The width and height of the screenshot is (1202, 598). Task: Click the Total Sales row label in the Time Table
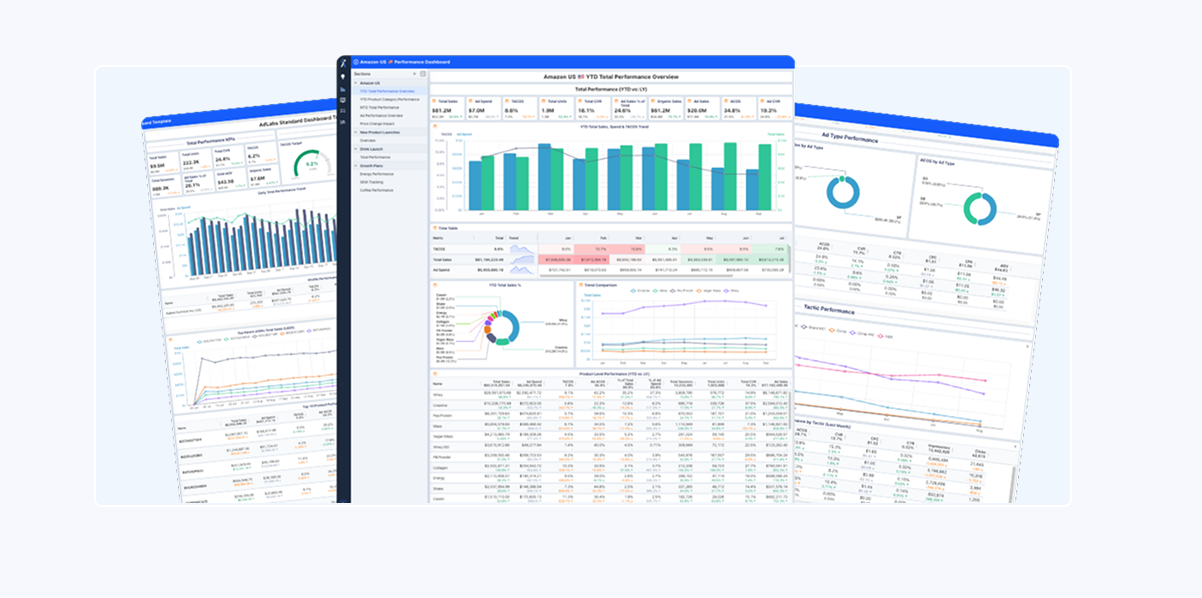pos(441,260)
